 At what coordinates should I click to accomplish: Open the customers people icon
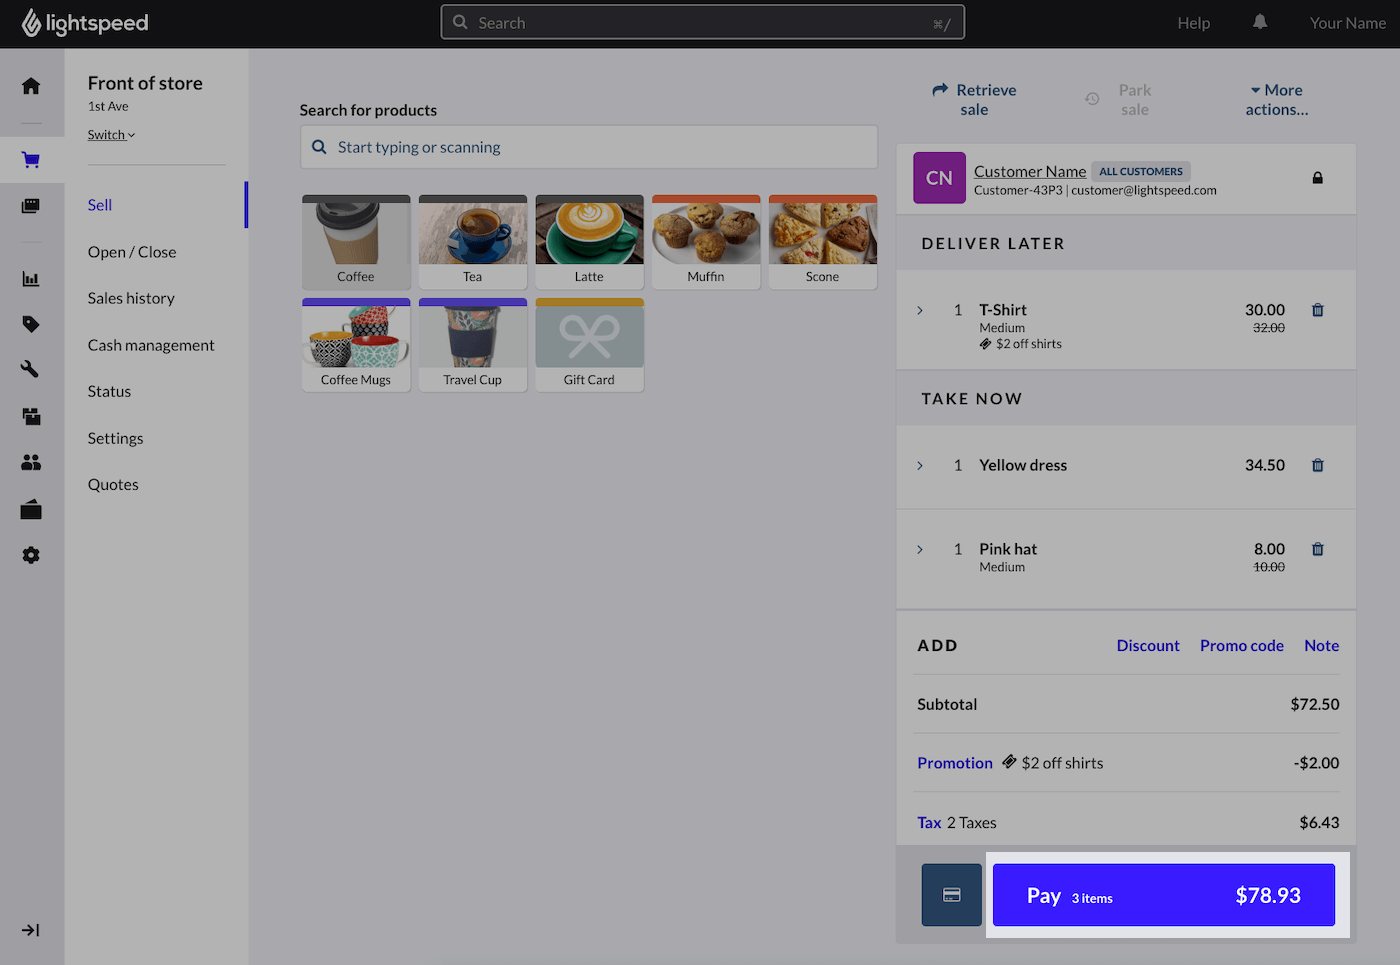click(31, 462)
